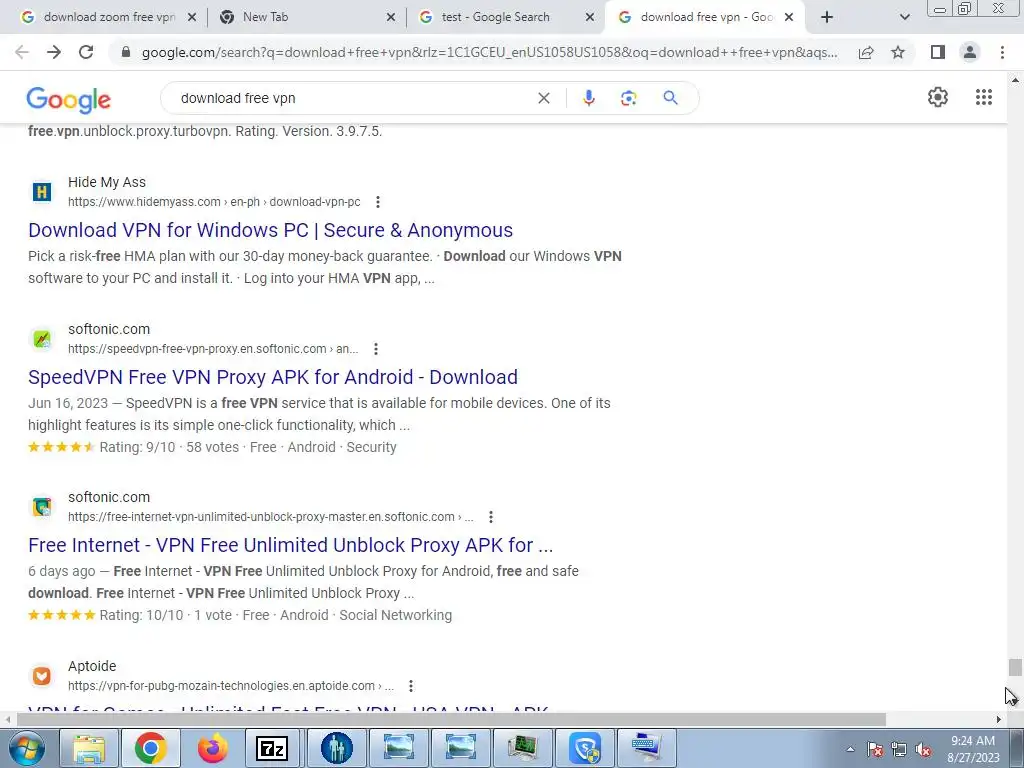Clear the search box with X
This screenshot has height=768, width=1024.
pos(543,98)
